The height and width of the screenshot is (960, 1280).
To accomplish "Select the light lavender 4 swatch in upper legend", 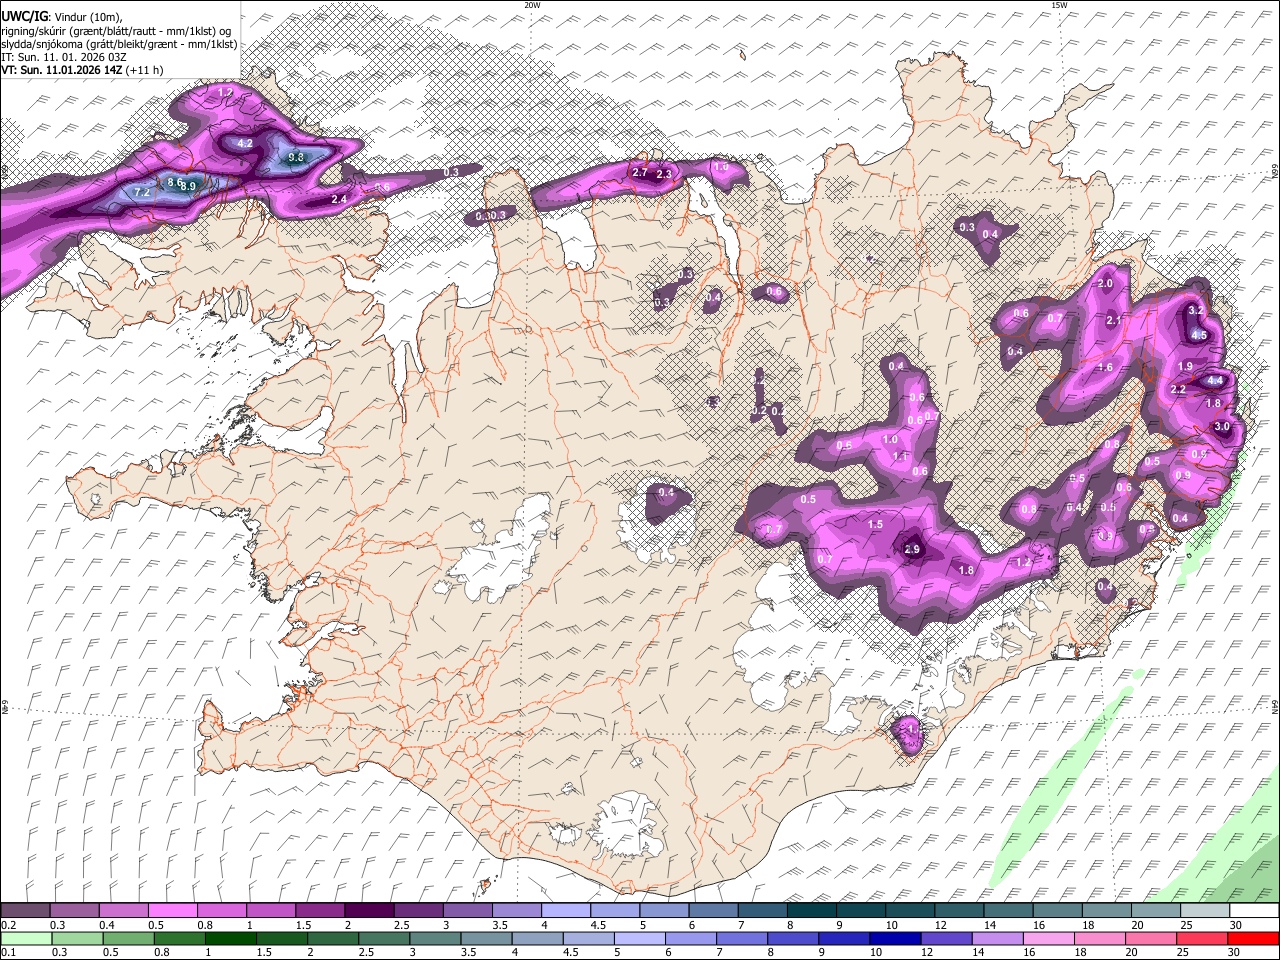I will (x=566, y=911).
